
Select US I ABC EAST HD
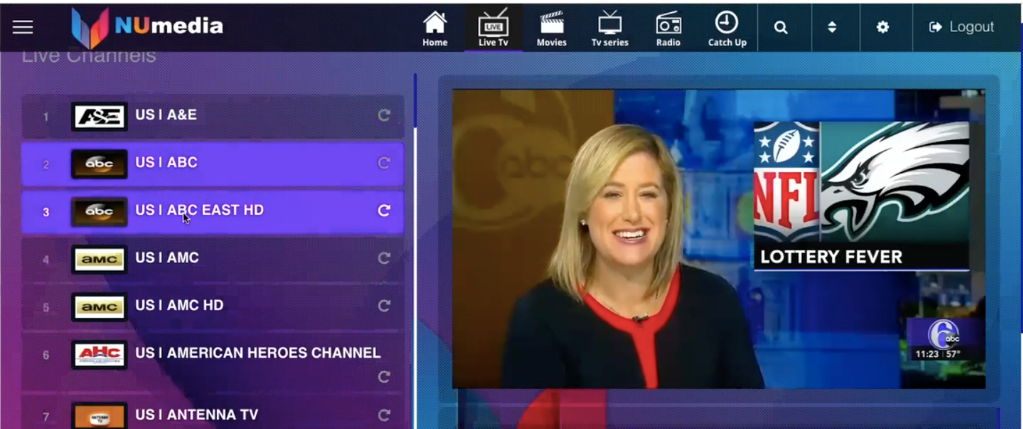[213, 211]
